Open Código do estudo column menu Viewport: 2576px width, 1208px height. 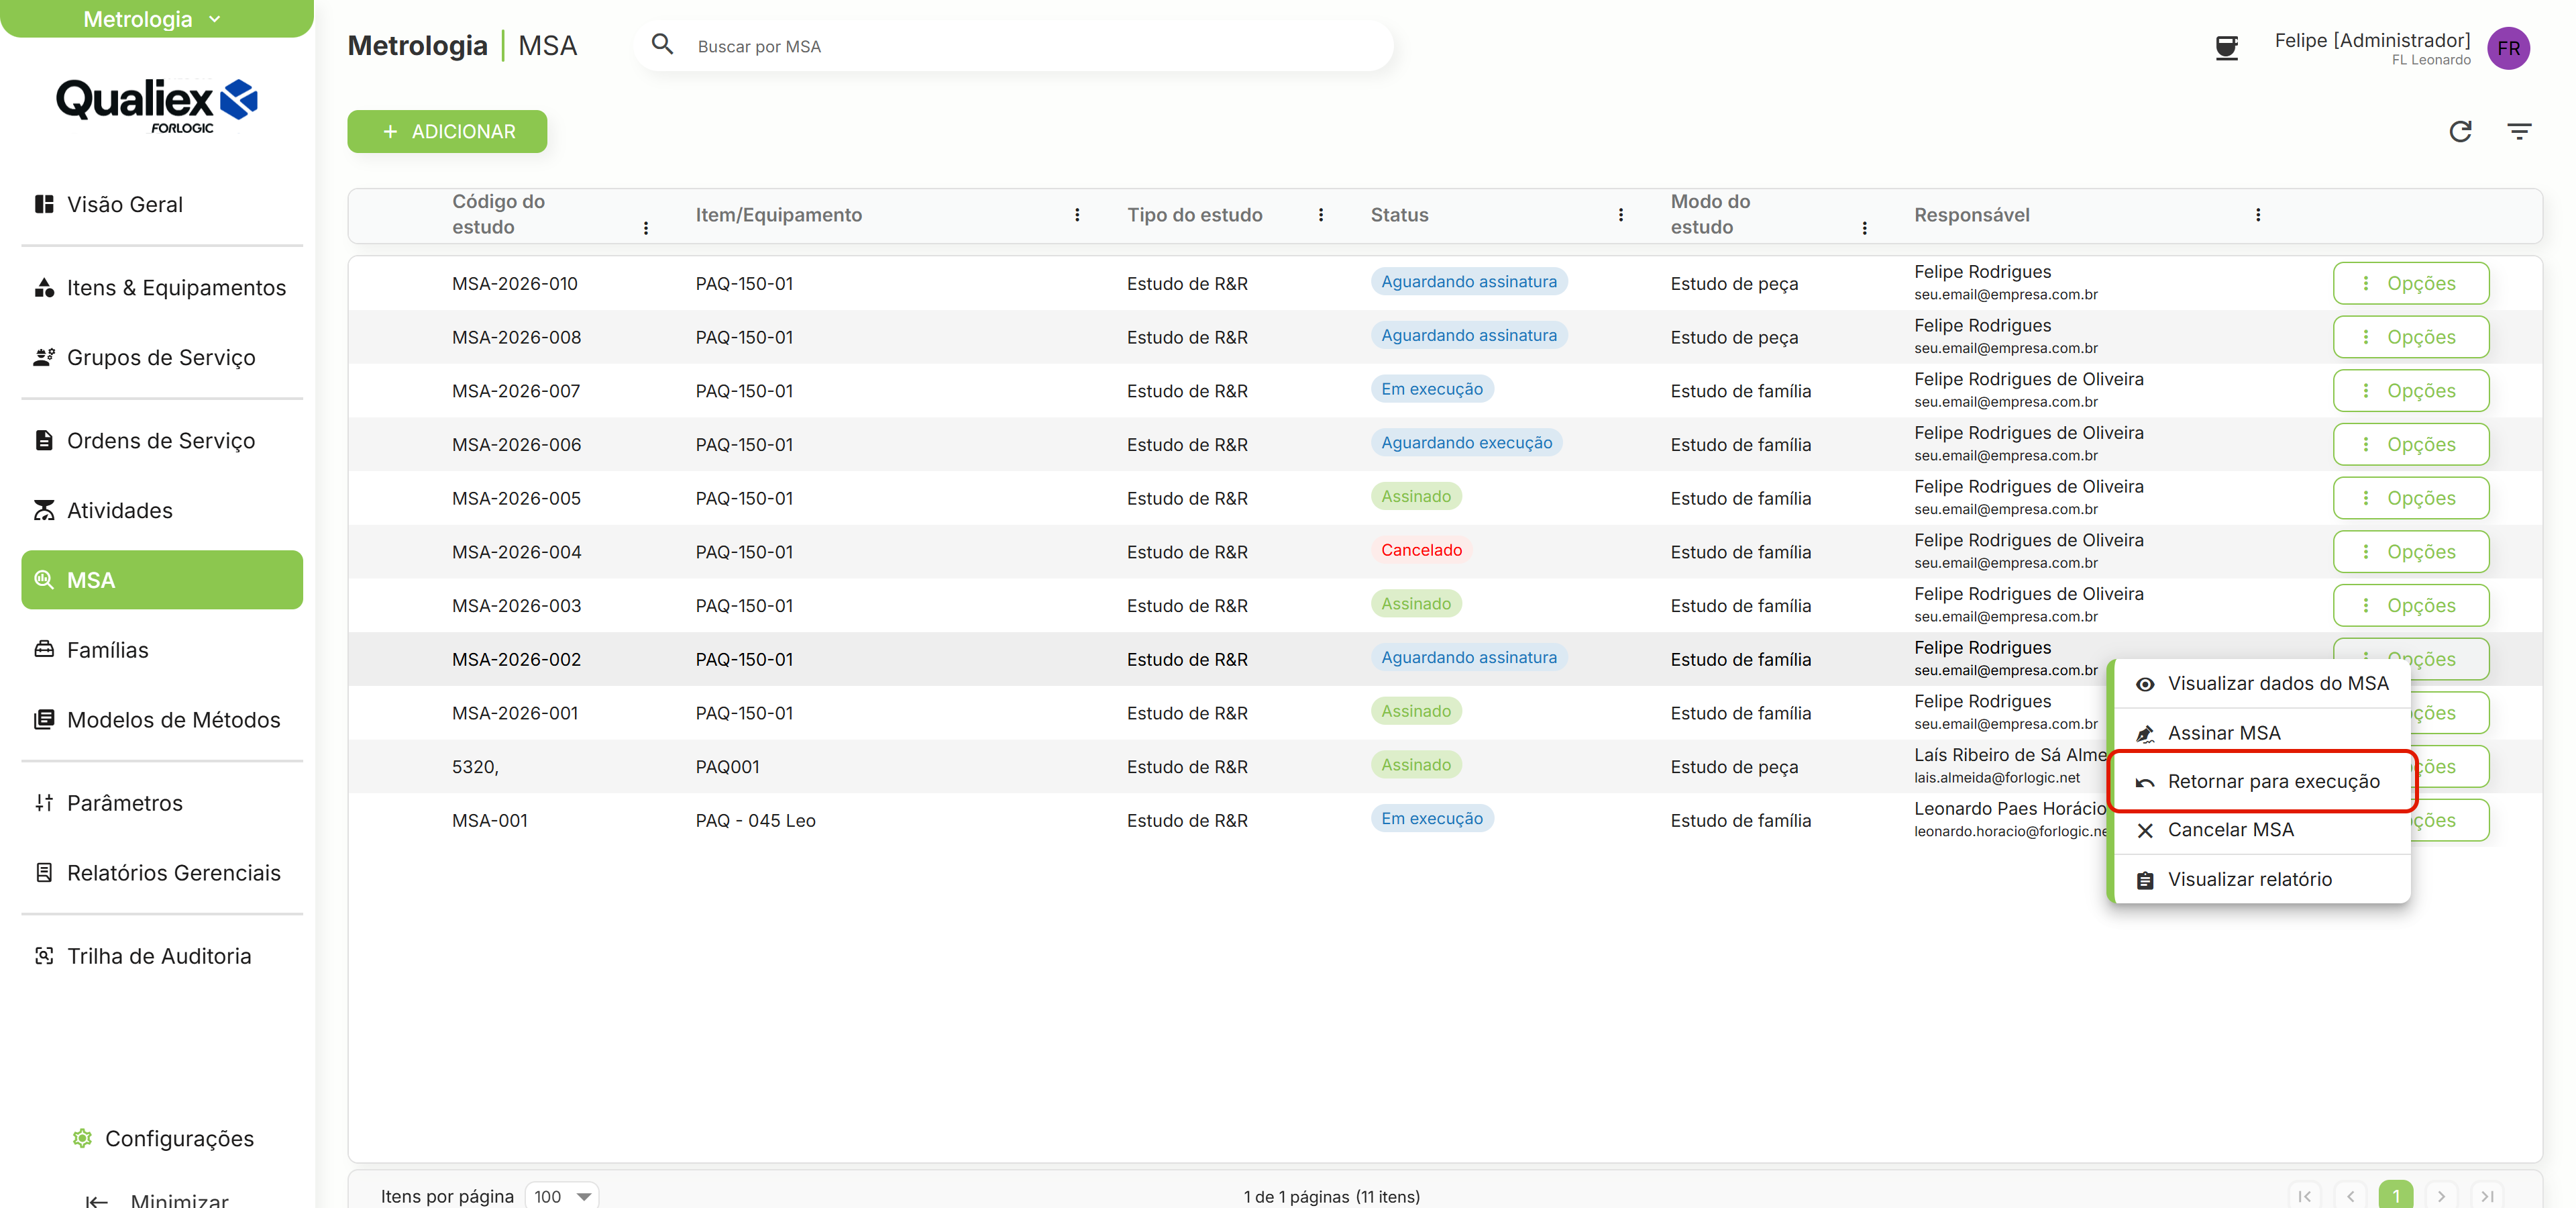[646, 228]
